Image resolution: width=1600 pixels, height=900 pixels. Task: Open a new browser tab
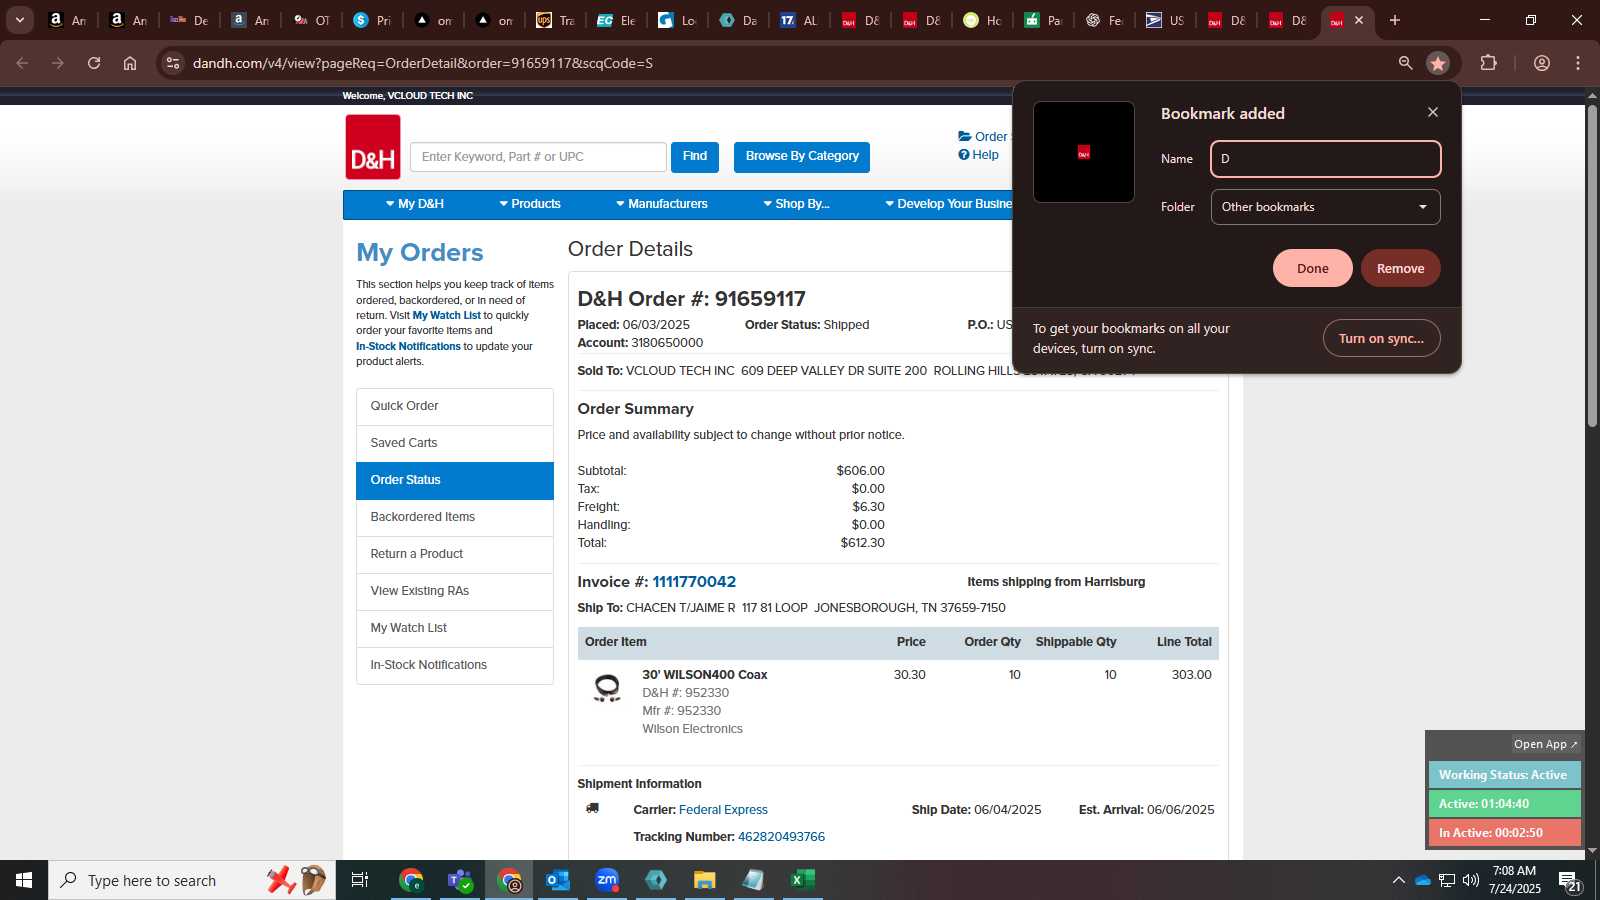pyautogui.click(x=1395, y=20)
